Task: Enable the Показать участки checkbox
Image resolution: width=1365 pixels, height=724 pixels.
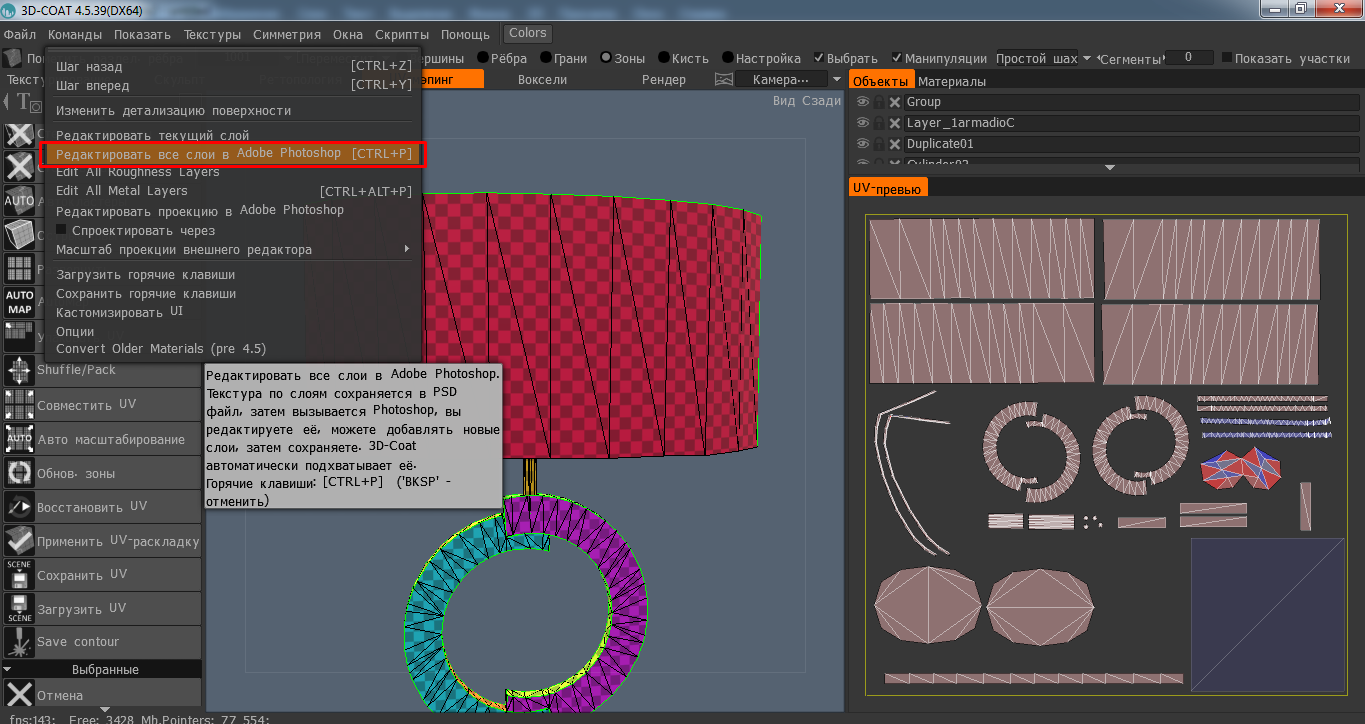Action: [x=1227, y=58]
